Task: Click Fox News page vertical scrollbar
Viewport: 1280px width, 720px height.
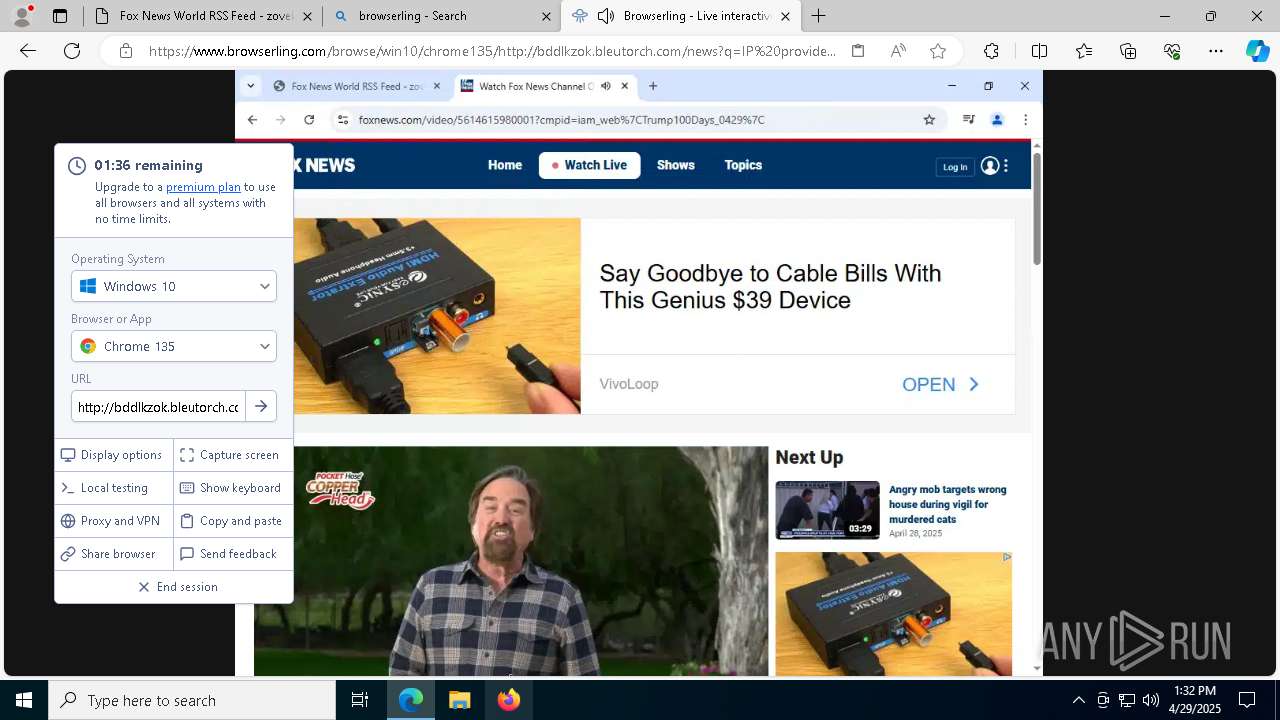Action: tap(1037, 210)
